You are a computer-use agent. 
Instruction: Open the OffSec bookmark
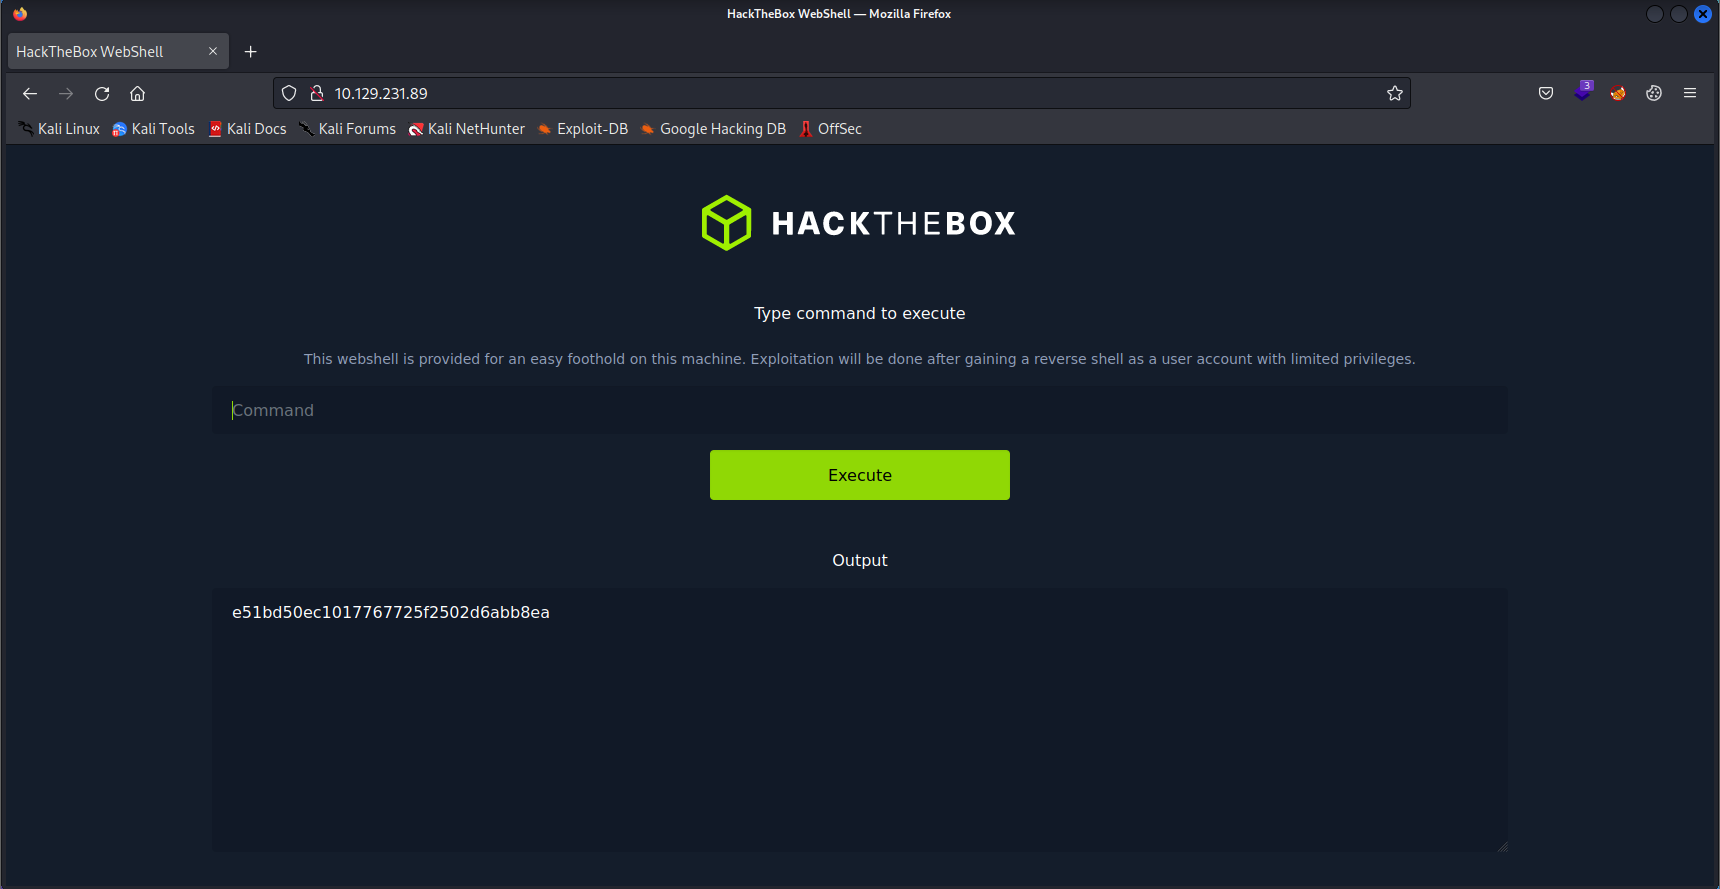point(830,129)
